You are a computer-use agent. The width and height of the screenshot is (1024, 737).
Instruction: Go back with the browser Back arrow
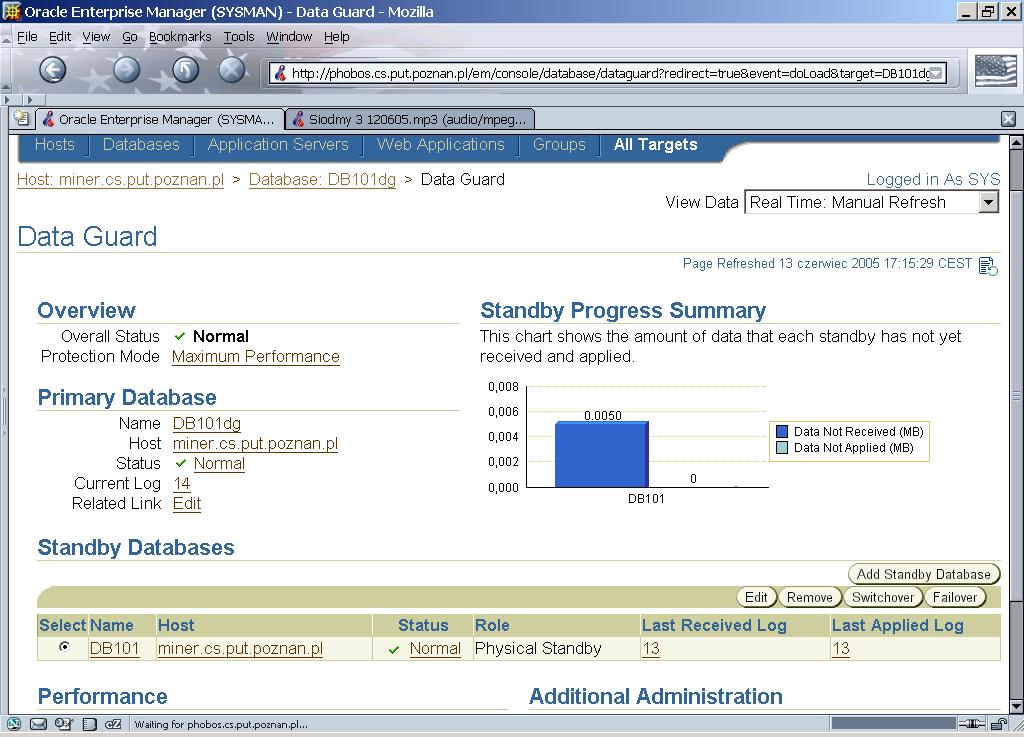[x=53, y=69]
